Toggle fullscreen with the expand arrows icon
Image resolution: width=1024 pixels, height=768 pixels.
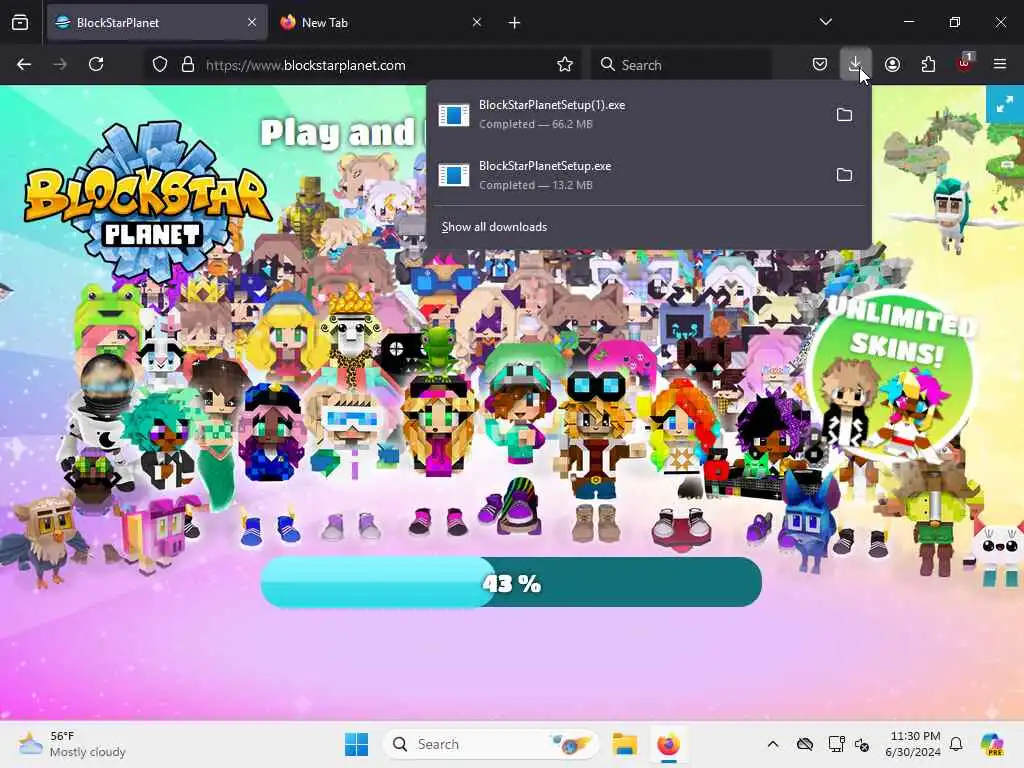(1005, 104)
